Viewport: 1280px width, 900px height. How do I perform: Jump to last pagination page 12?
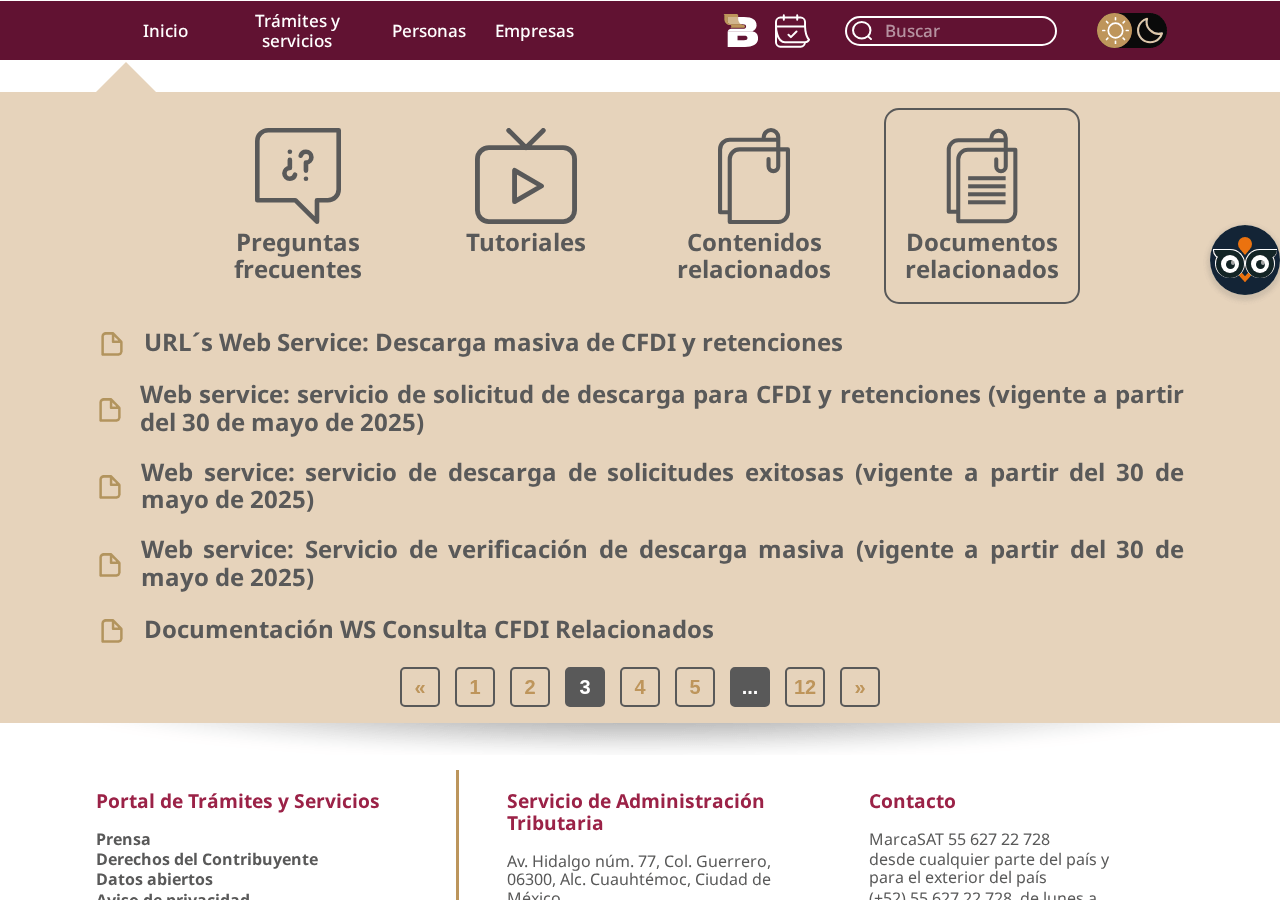point(805,687)
